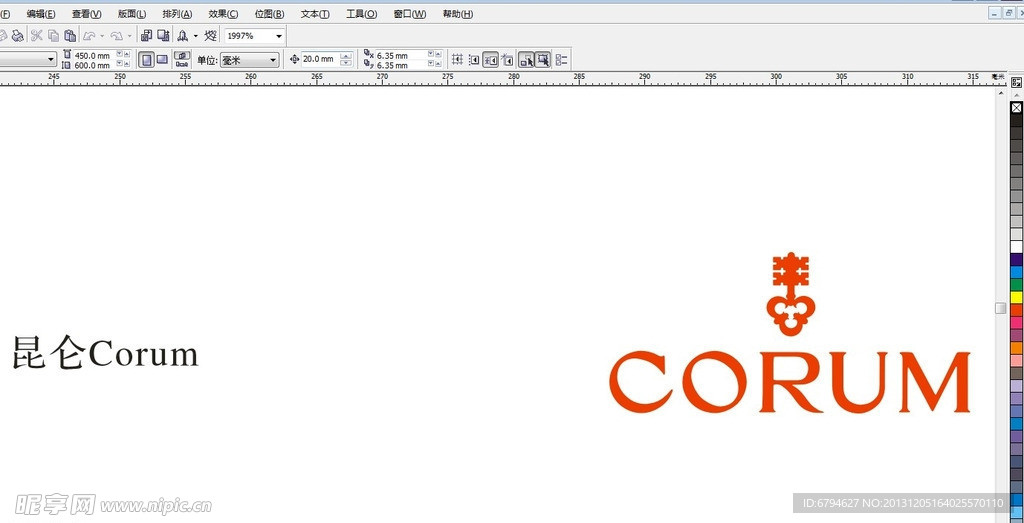Expand the Redo history dropdown arrow
This screenshot has height=523, width=1024.
(x=129, y=36)
